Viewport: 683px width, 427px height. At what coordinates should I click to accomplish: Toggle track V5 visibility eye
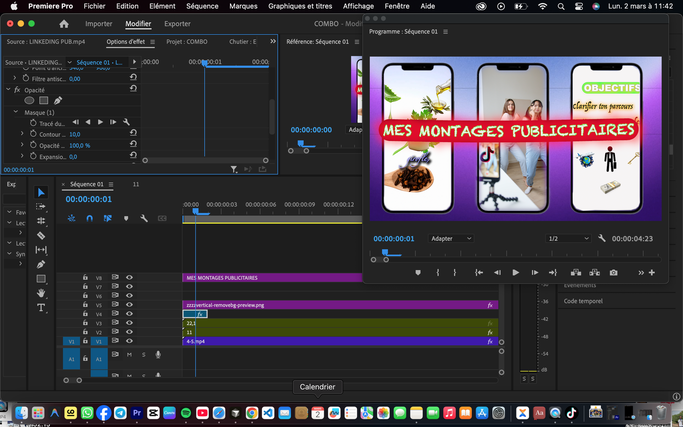tap(129, 305)
